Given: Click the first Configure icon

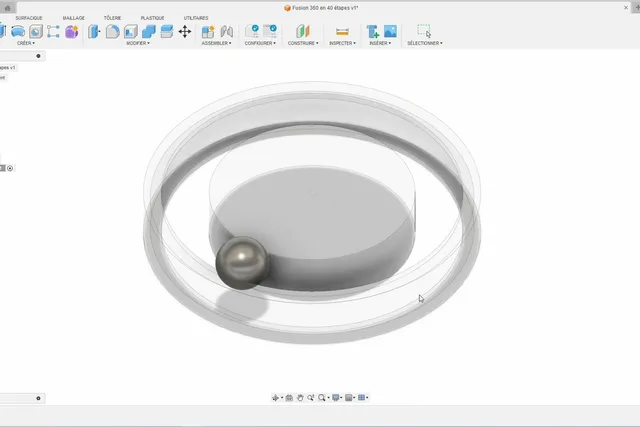Looking at the screenshot, I should (252, 31).
